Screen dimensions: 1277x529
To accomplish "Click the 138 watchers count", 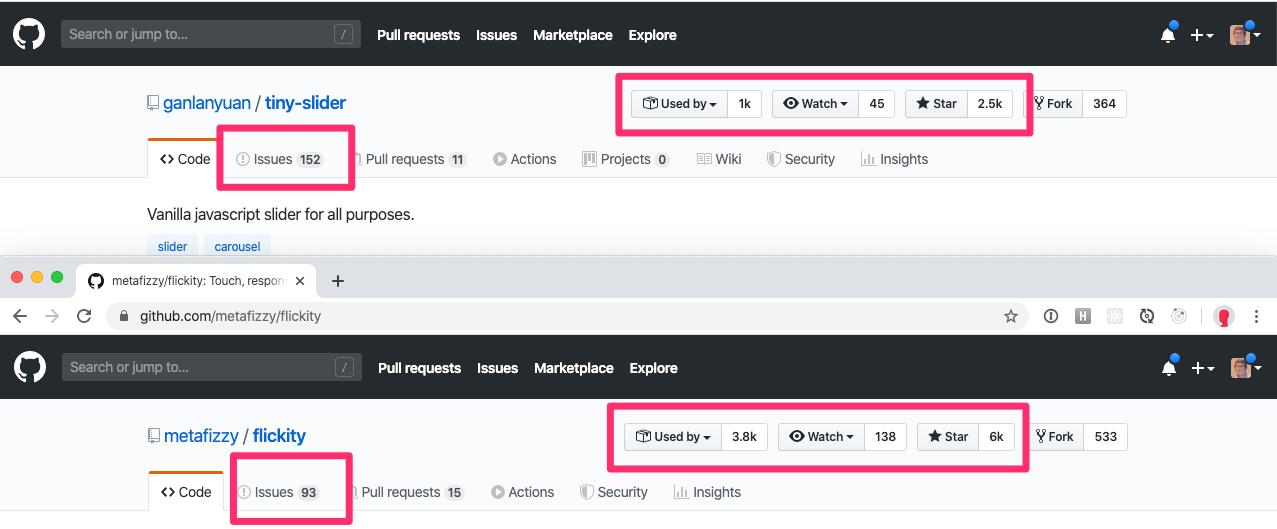I will 885,437.
